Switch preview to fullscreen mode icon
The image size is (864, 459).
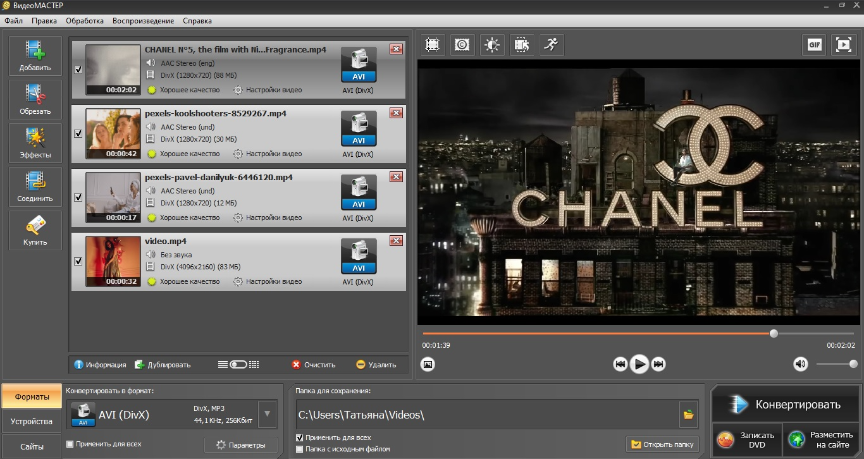[844, 45]
